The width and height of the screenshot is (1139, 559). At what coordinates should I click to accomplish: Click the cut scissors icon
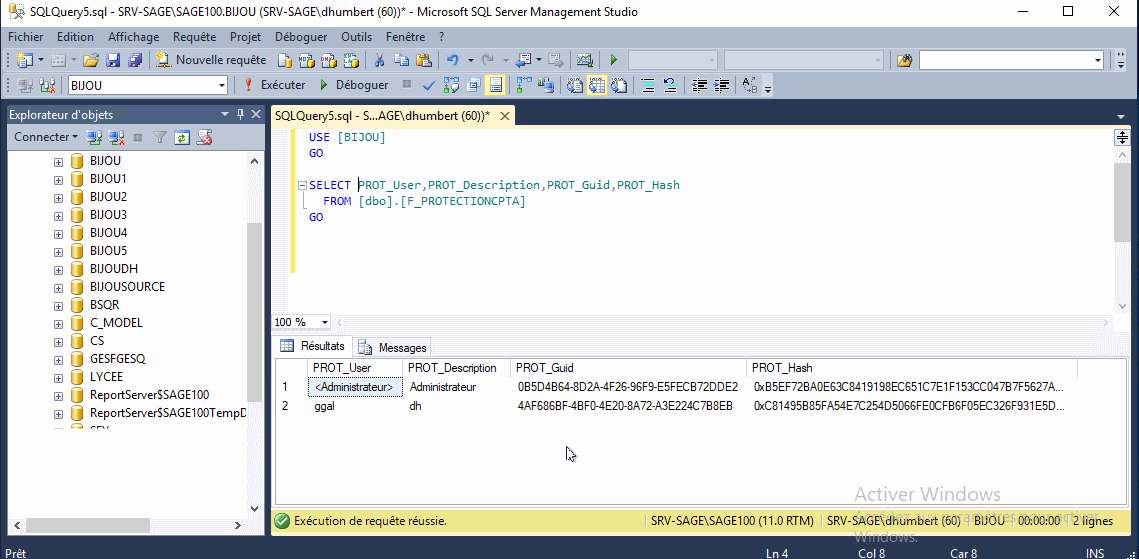[380, 60]
